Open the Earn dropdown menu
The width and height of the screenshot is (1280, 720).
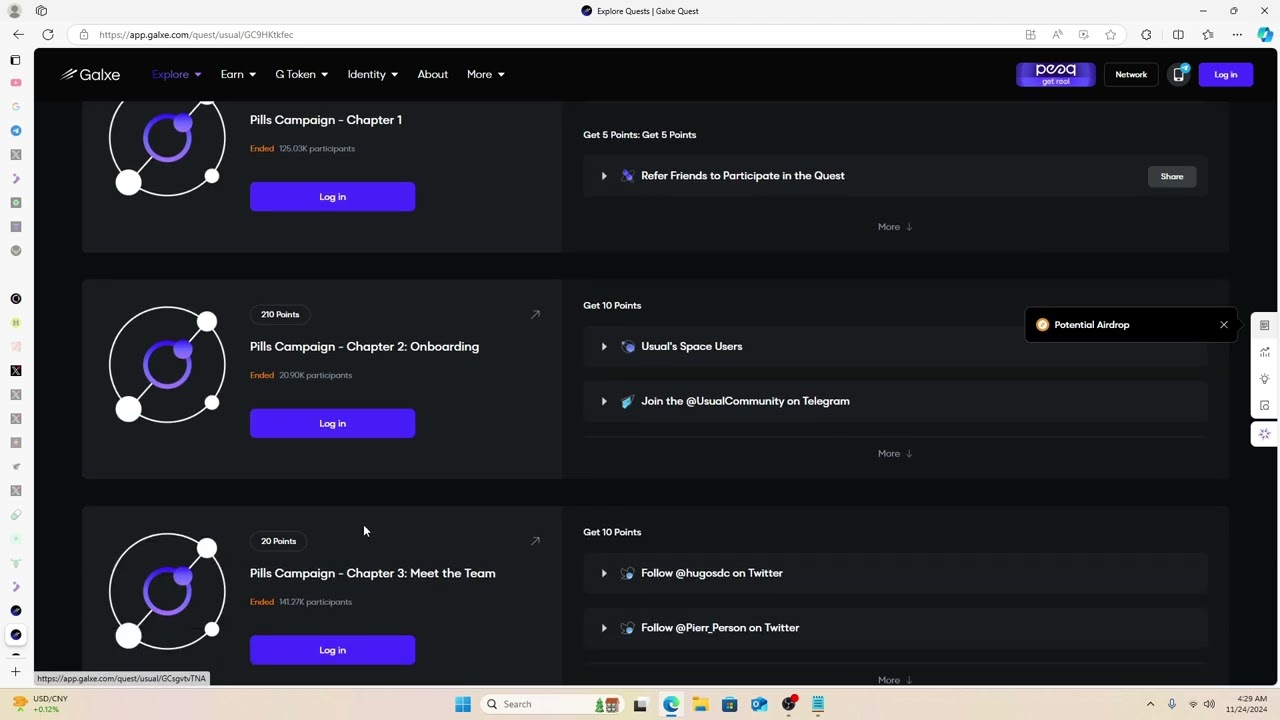tap(238, 75)
